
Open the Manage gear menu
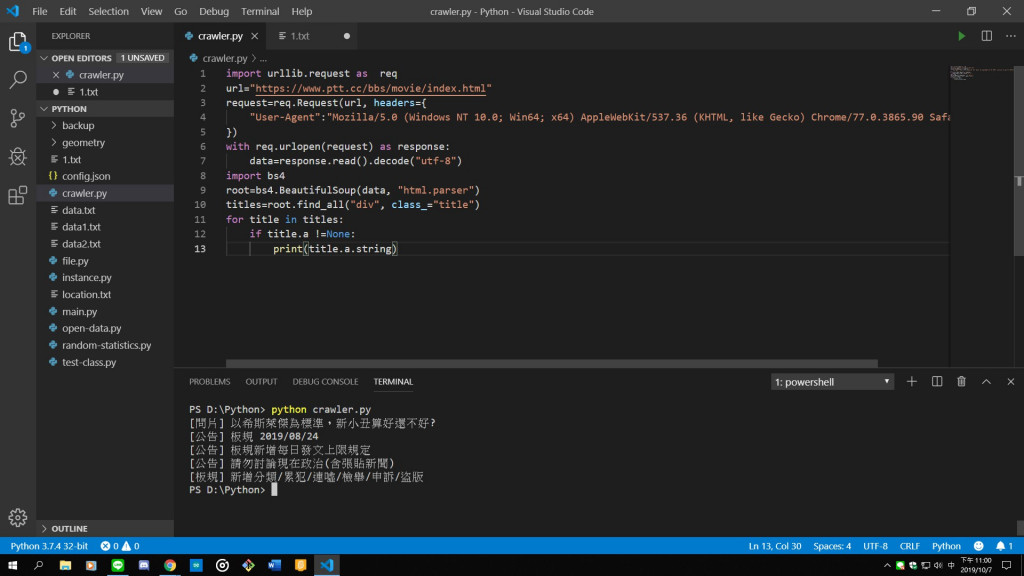pyautogui.click(x=18, y=517)
